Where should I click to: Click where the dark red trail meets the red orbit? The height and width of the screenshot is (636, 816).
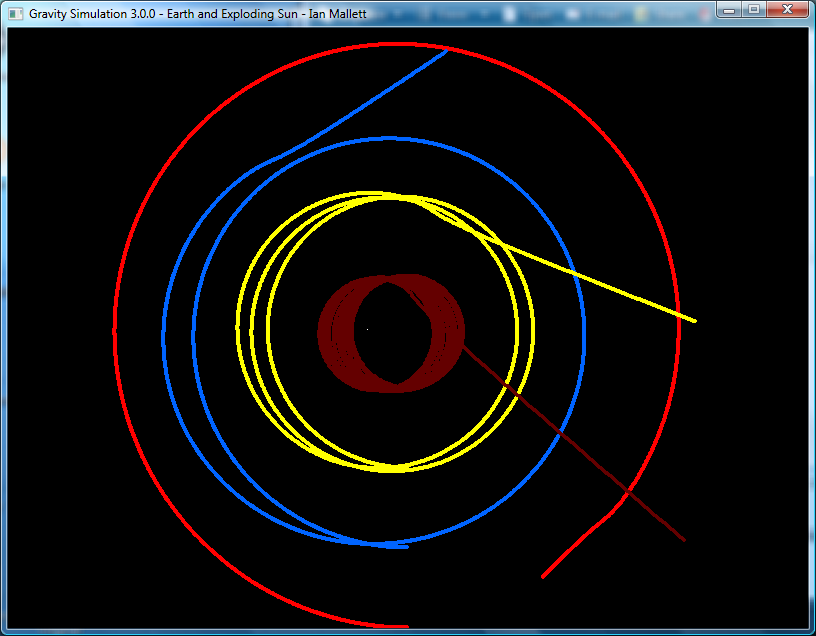coord(627,491)
